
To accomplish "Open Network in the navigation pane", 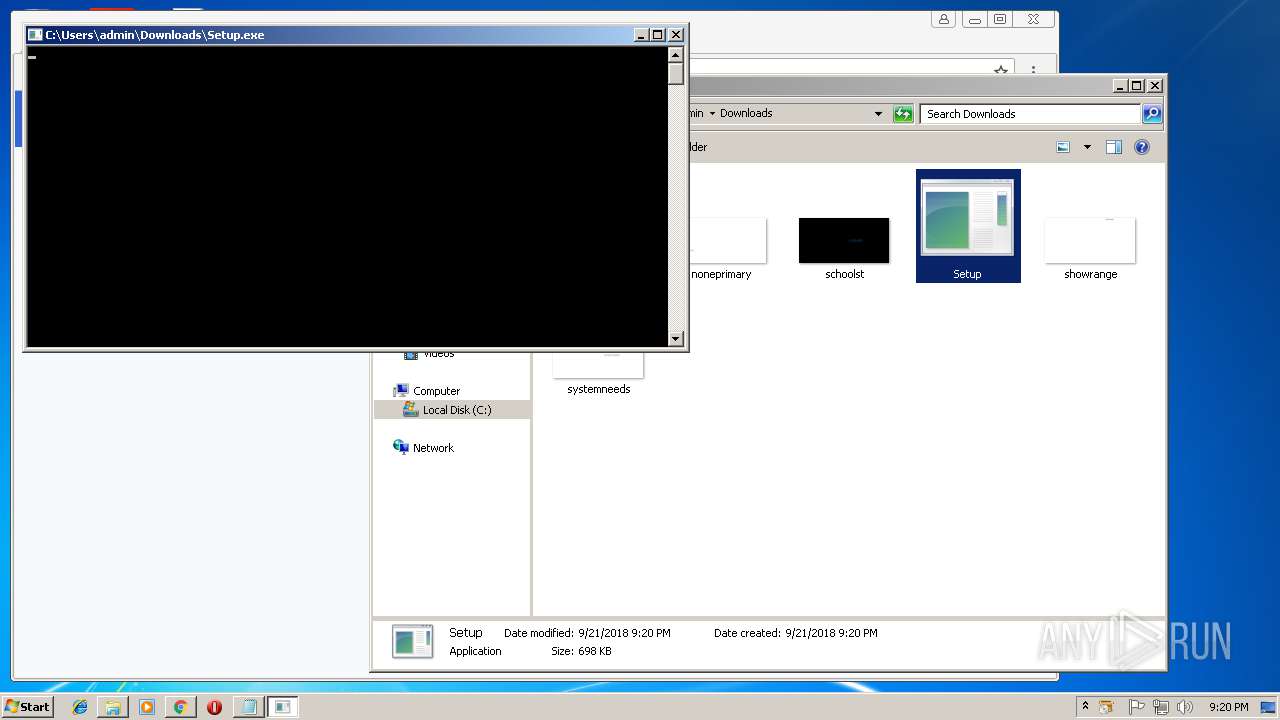I will click(433, 448).
